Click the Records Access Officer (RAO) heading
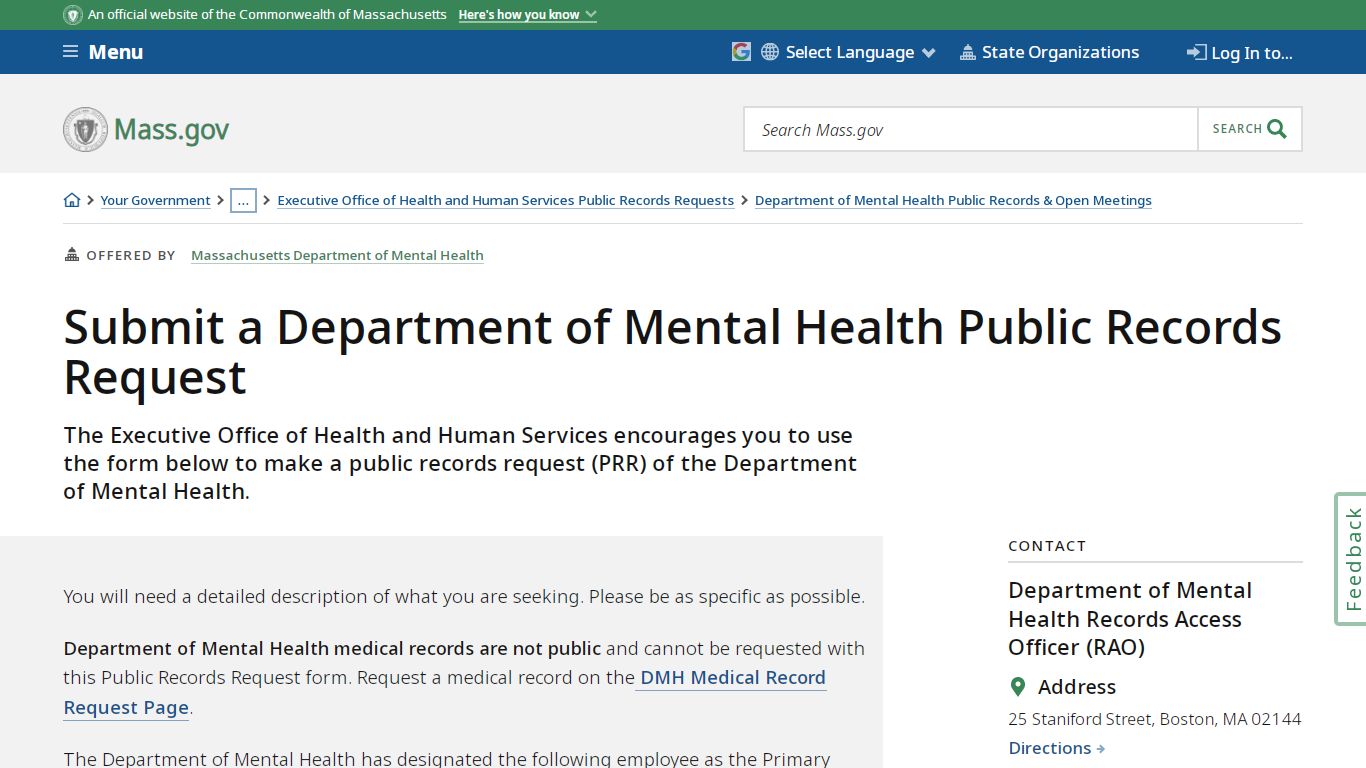The image size is (1366, 768). pos(1130,619)
